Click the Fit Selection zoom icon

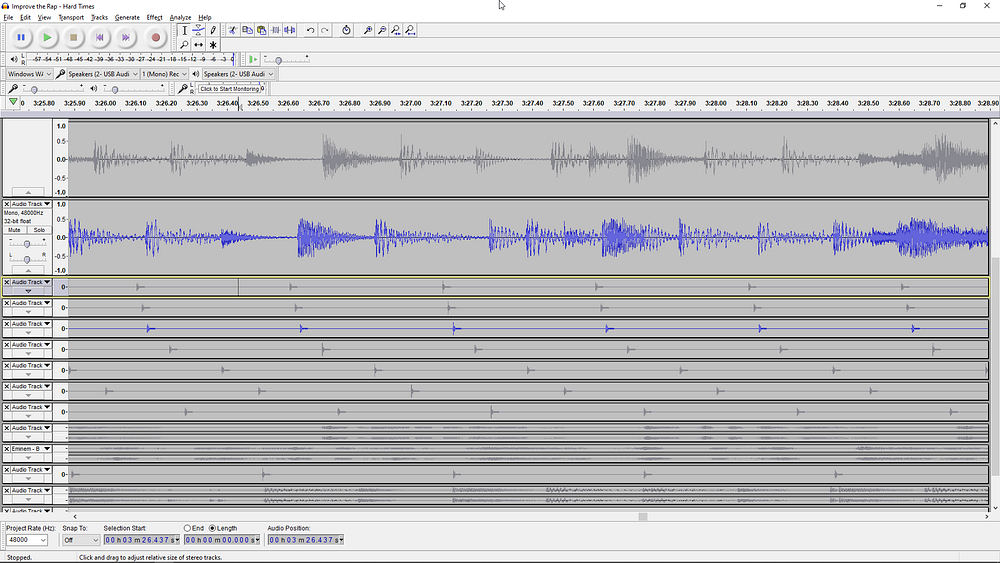(396, 30)
